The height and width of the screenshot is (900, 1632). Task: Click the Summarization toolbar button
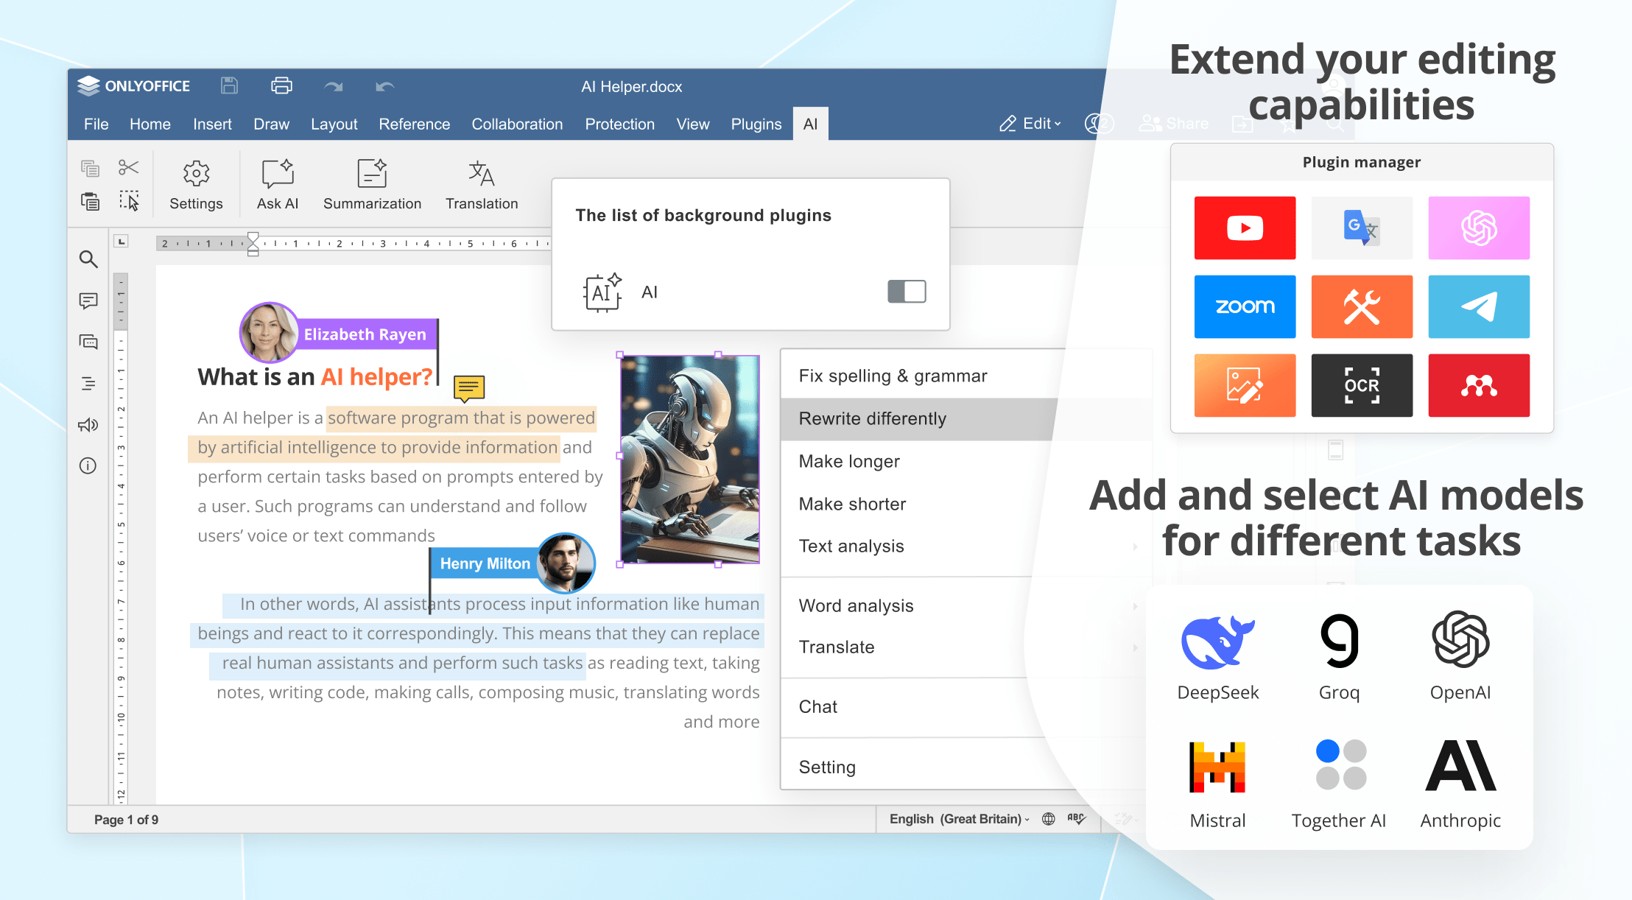[x=372, y=185]
